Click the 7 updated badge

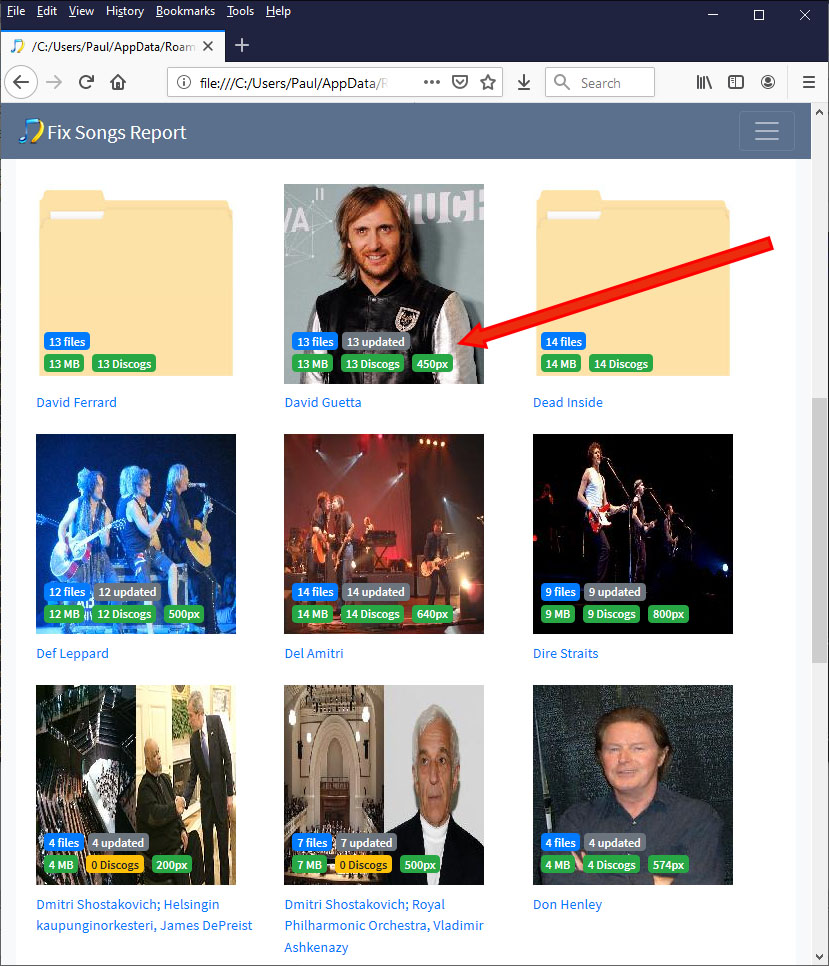(366, 843)
